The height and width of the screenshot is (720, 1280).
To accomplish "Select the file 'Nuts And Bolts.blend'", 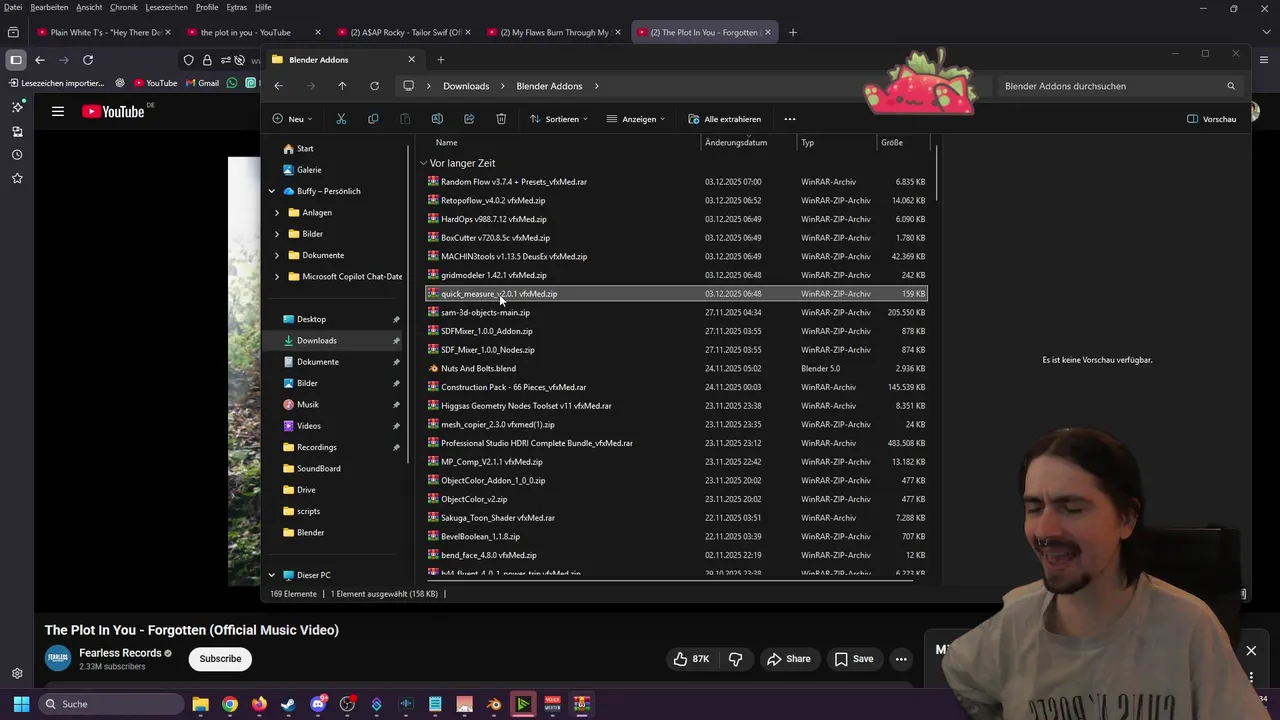I will click(x=478, y=368).
